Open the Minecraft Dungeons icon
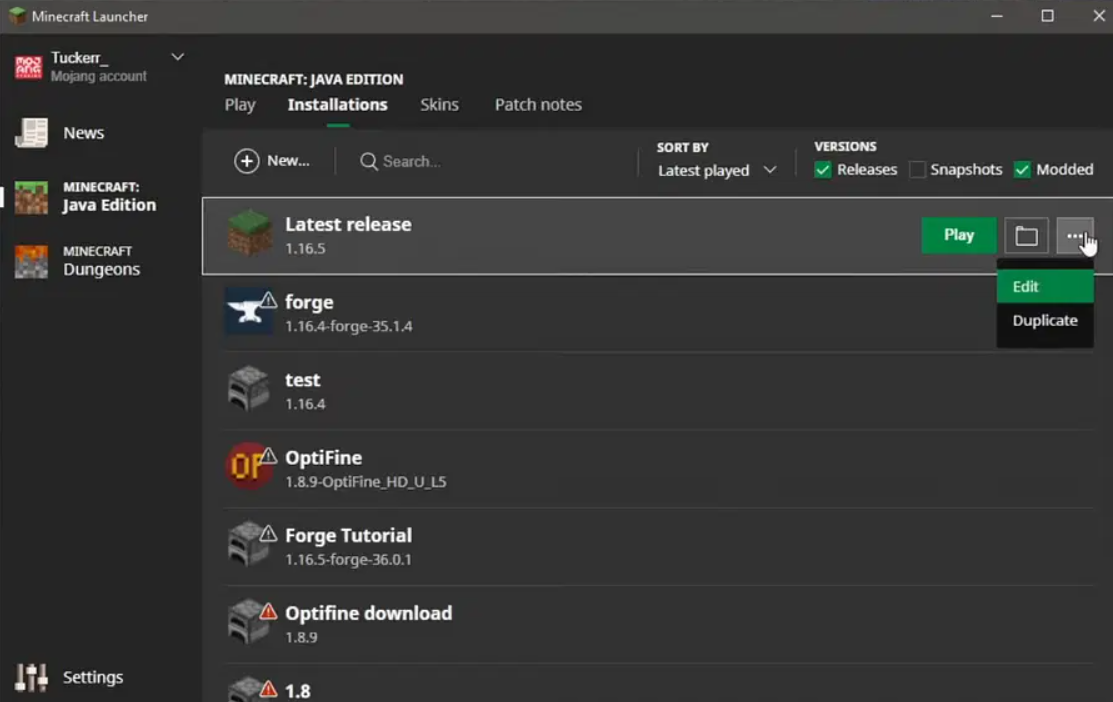Screen dimensions: 1113x702 (x=31, y=261)
